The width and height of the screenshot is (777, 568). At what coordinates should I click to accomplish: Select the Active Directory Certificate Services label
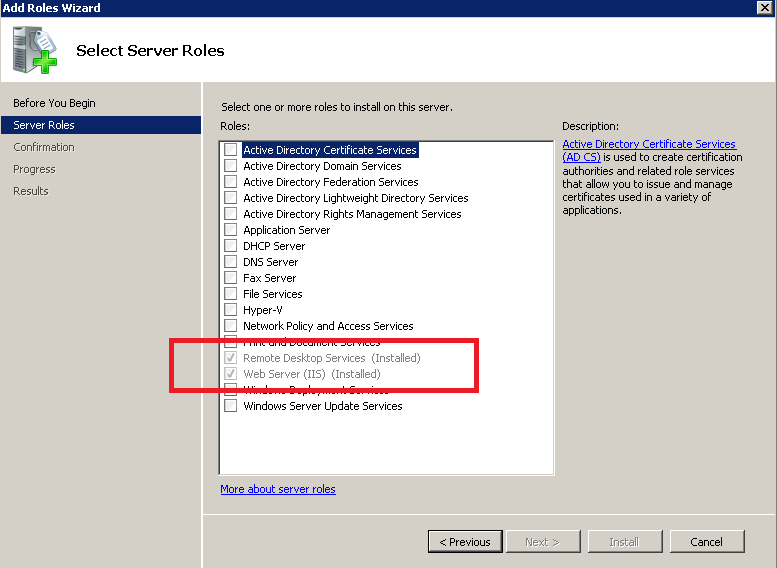pyautogui.click(x=330, y=150)
